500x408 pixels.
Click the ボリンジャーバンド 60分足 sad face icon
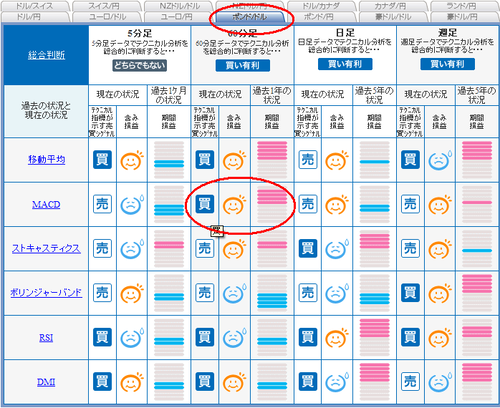235,293
